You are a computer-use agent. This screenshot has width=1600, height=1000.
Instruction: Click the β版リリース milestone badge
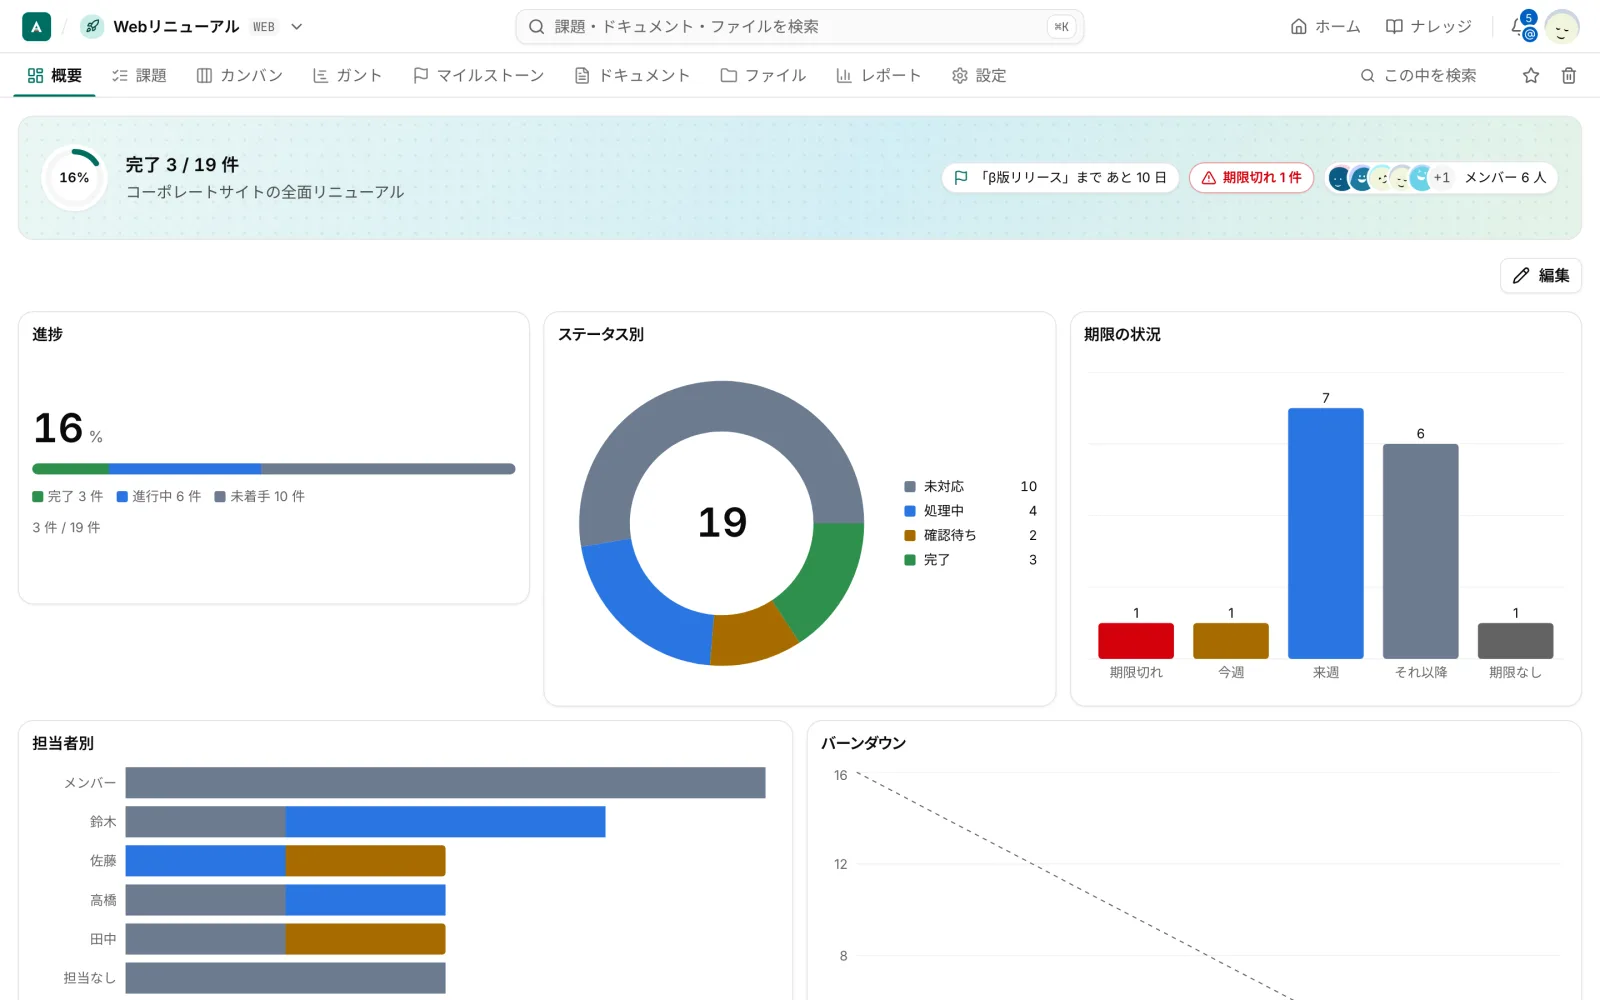[x=1060, y=177]
